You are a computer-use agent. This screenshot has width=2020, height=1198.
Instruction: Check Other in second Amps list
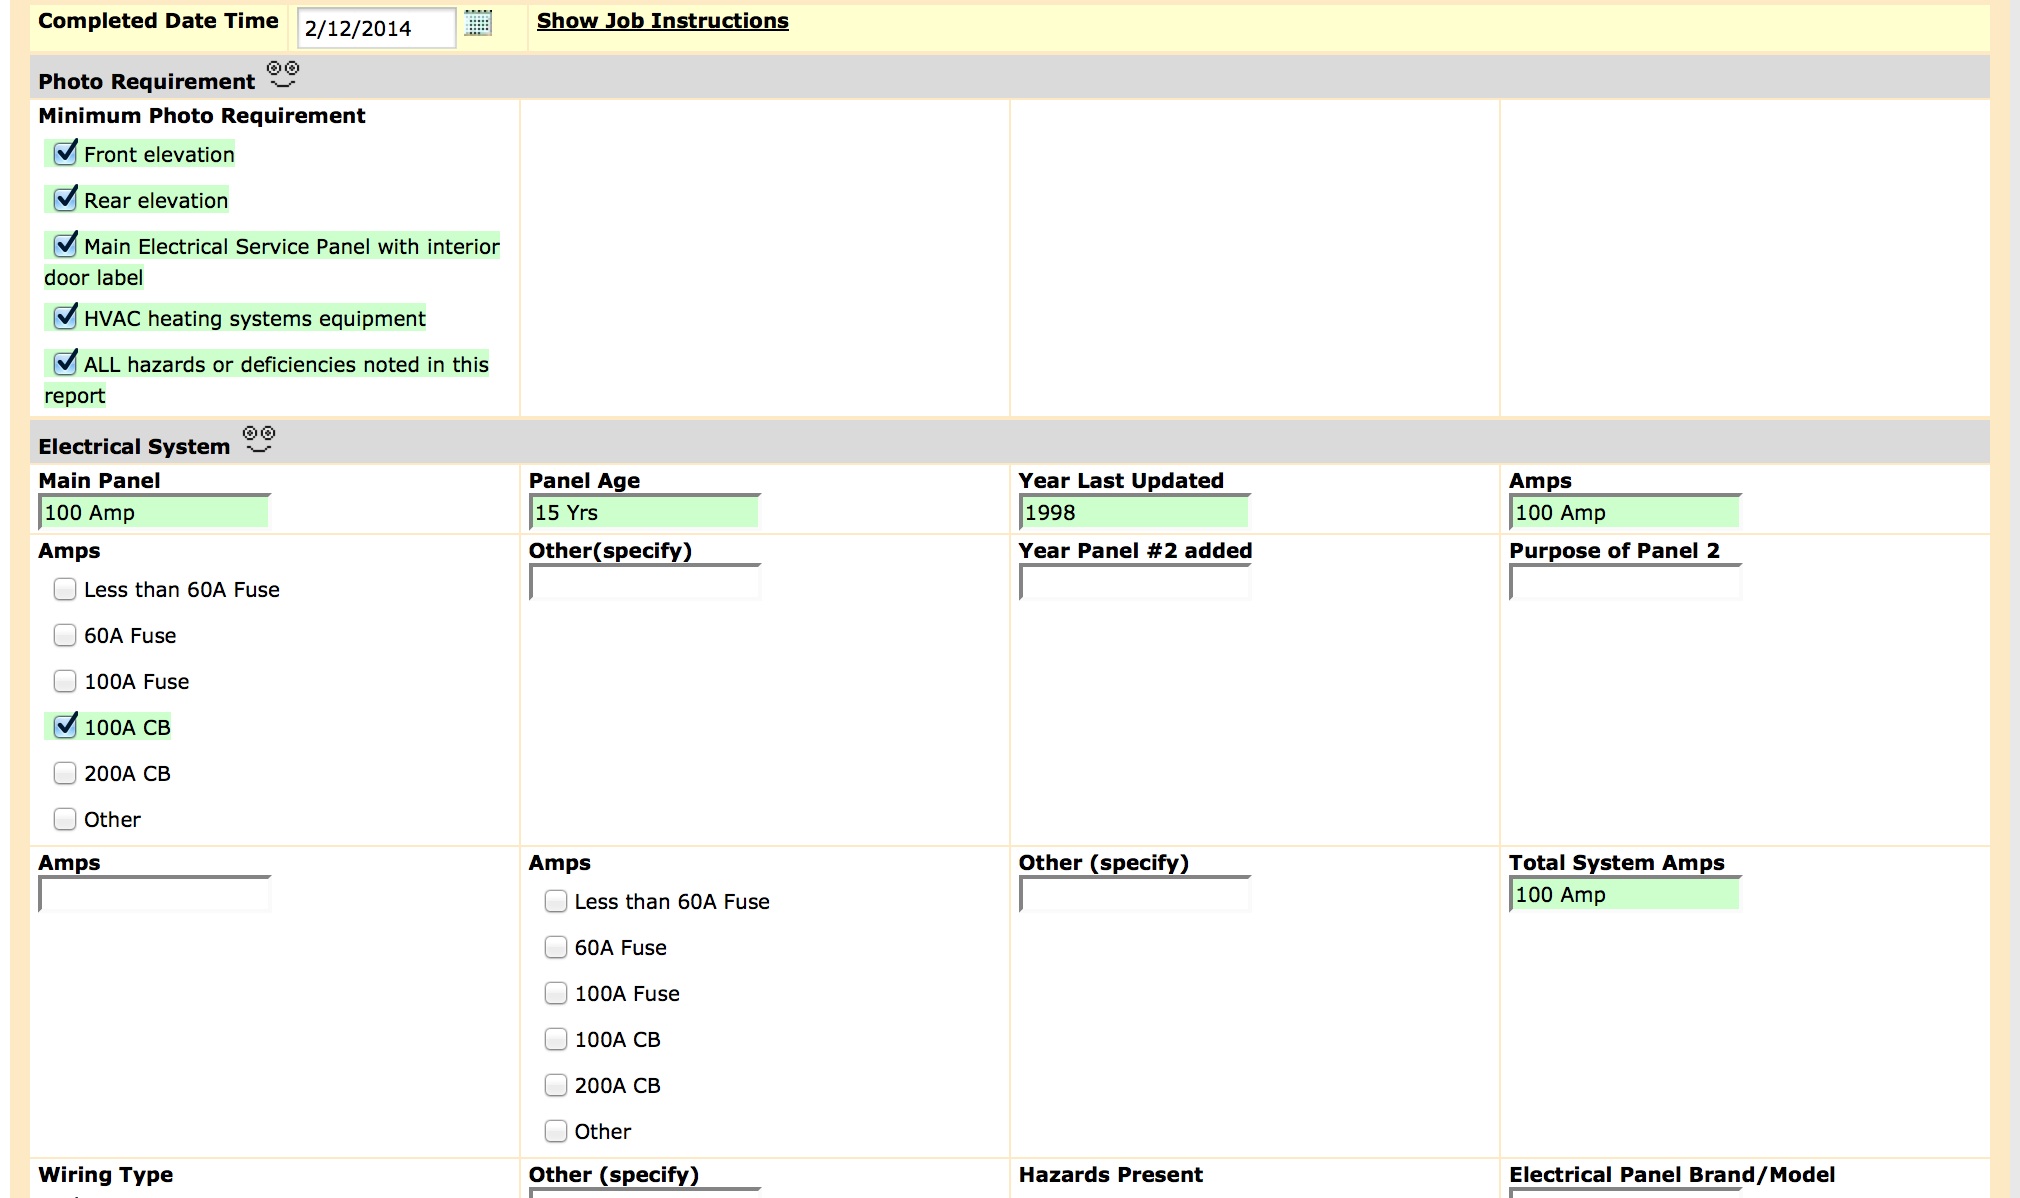[x=556, y=1131]
